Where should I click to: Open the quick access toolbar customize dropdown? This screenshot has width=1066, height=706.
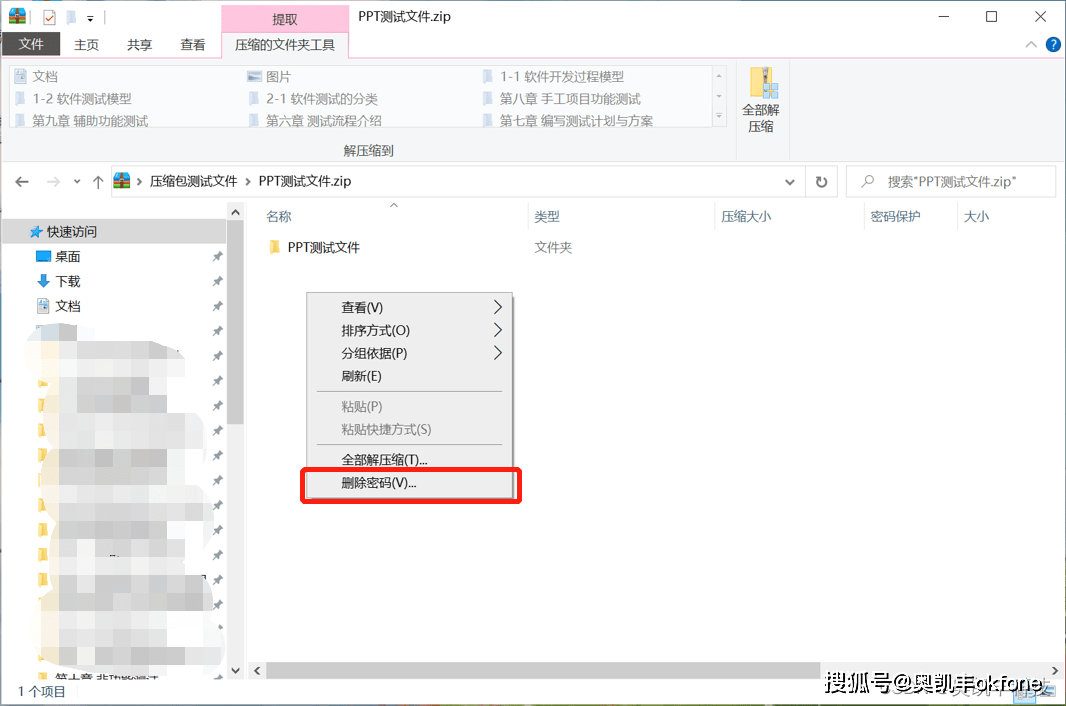tap(90, 18)
